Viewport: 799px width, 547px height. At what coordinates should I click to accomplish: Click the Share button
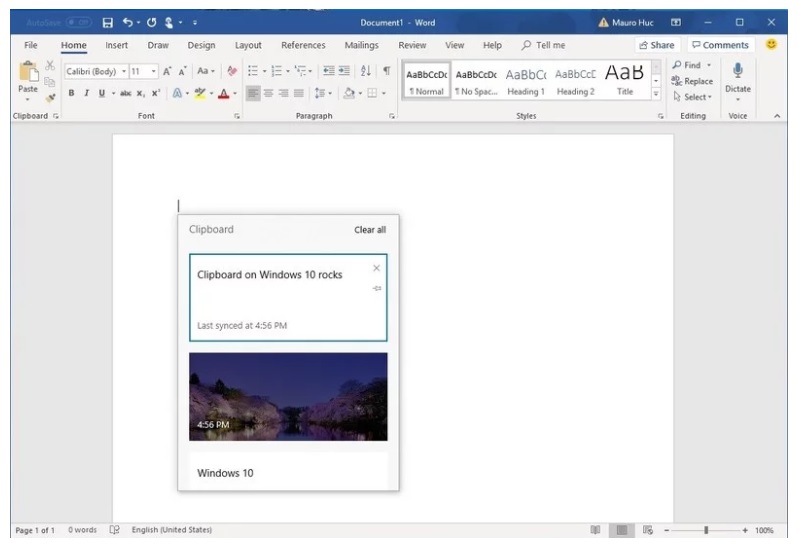(x=657, y=45)
